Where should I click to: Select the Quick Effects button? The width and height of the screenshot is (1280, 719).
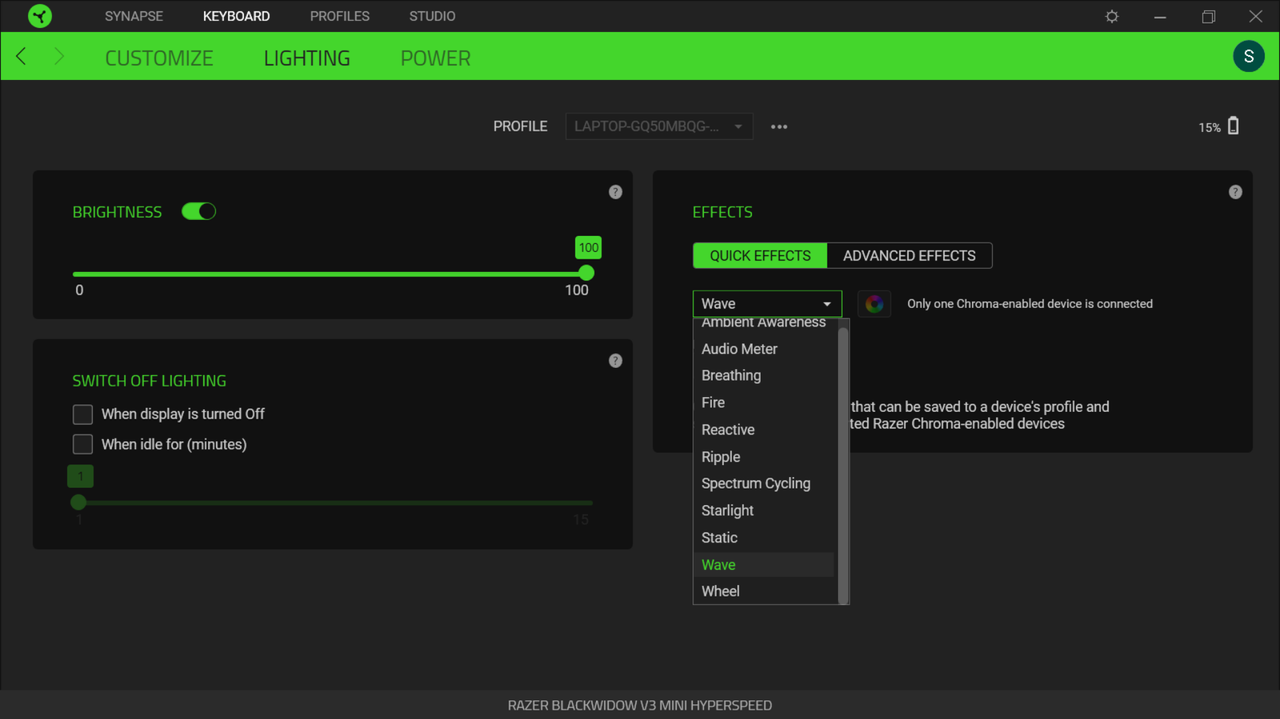[x=760, y=256]
